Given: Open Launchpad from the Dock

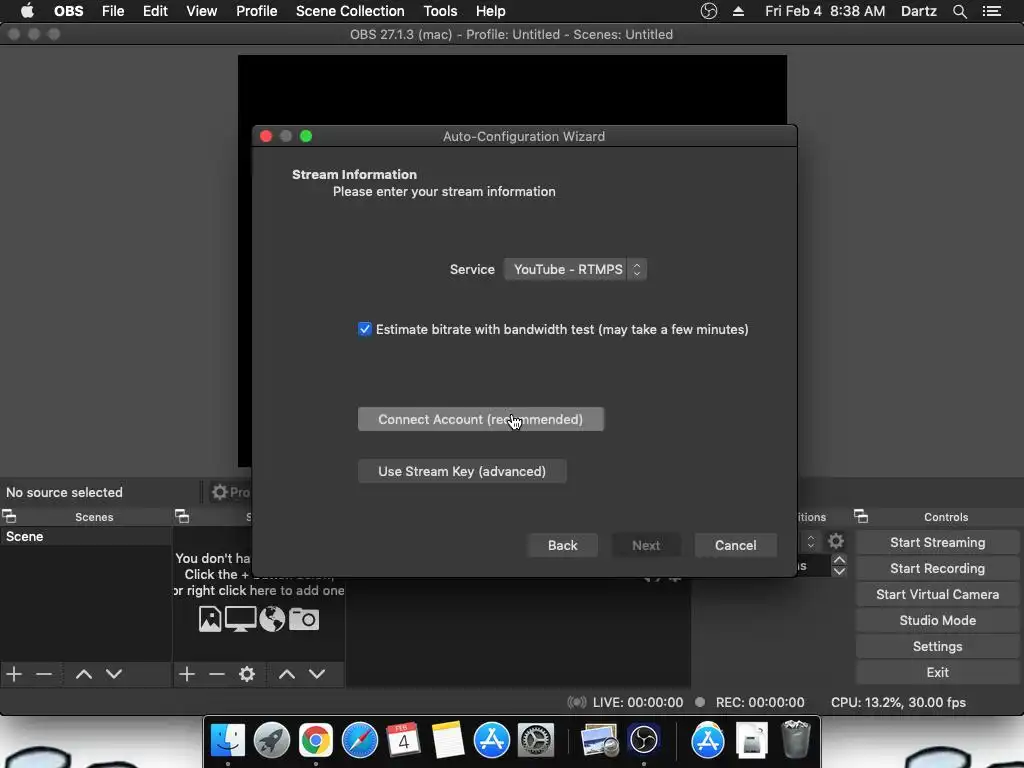Looking at the screenshot, I should pos(272,741).
